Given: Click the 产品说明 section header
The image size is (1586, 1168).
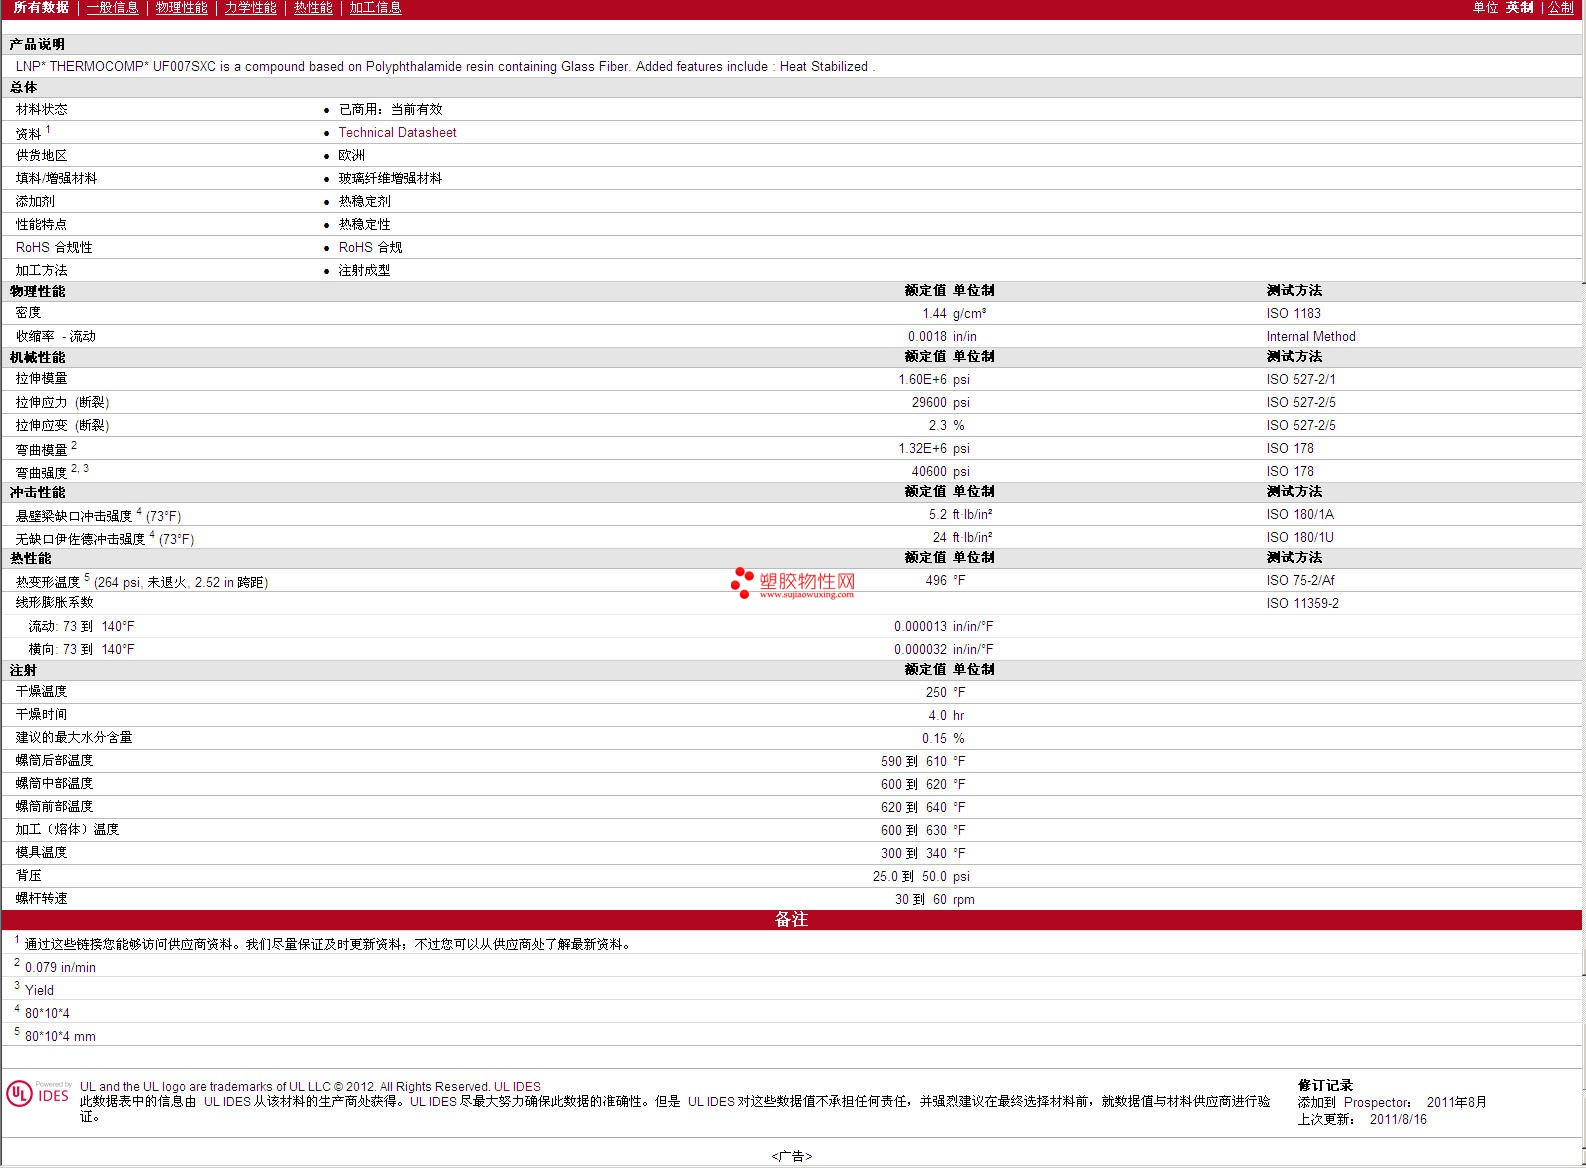Looking at the screenshot, I should tap(37, 44).
